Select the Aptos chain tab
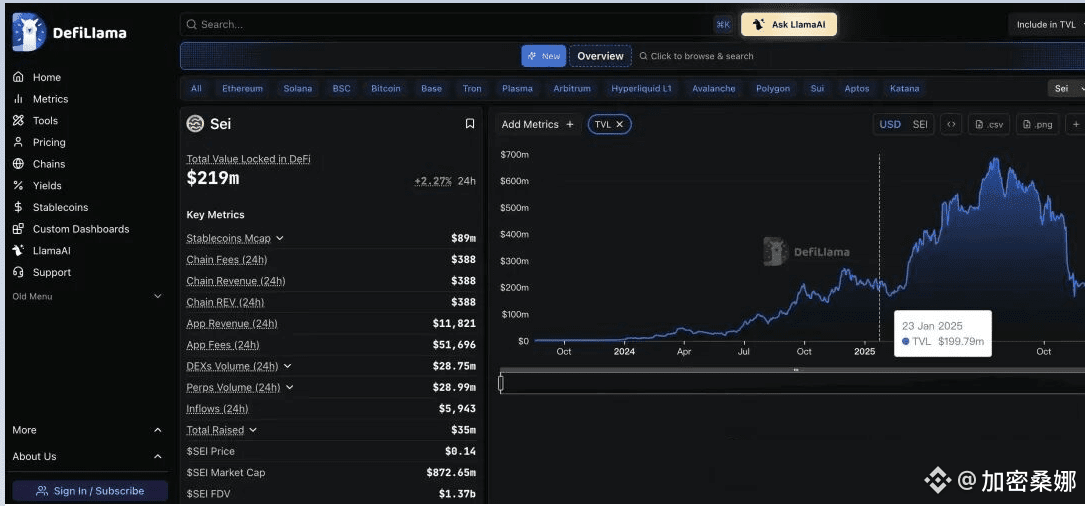Viewport: 1085px width, 506px height. click(x=856, y=89)
